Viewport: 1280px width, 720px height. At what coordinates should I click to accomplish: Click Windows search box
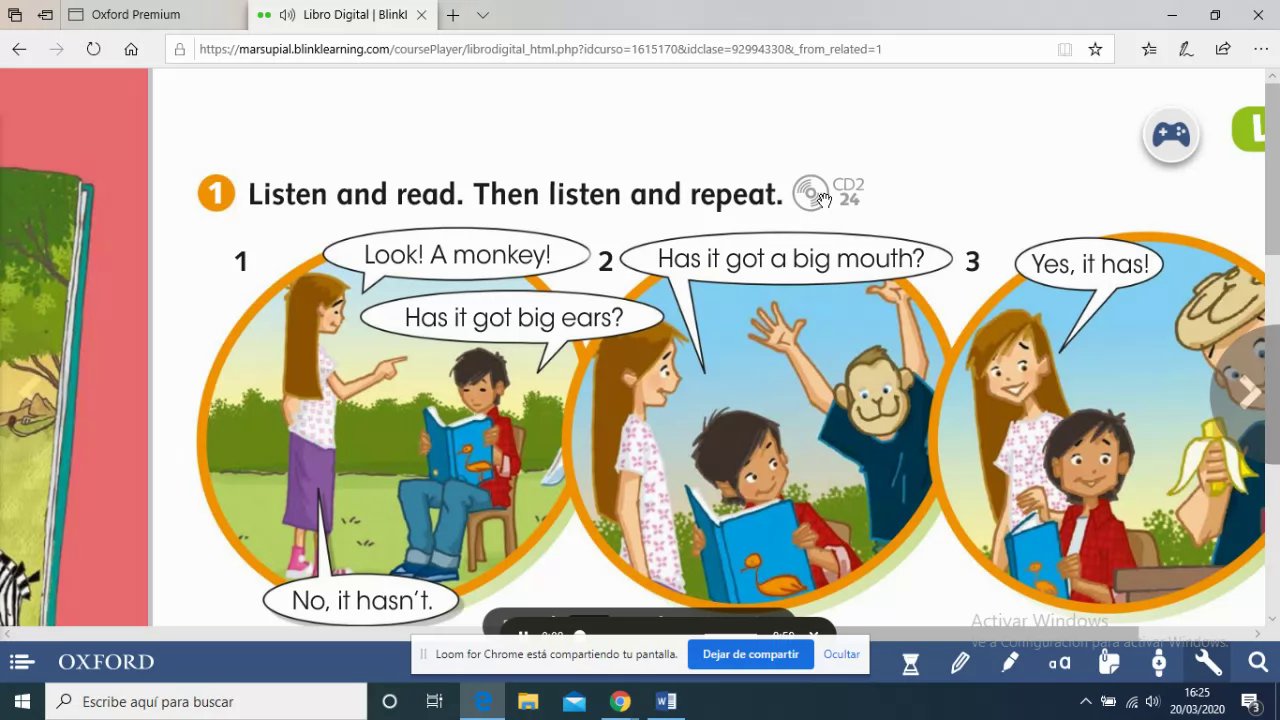(205, 702)
